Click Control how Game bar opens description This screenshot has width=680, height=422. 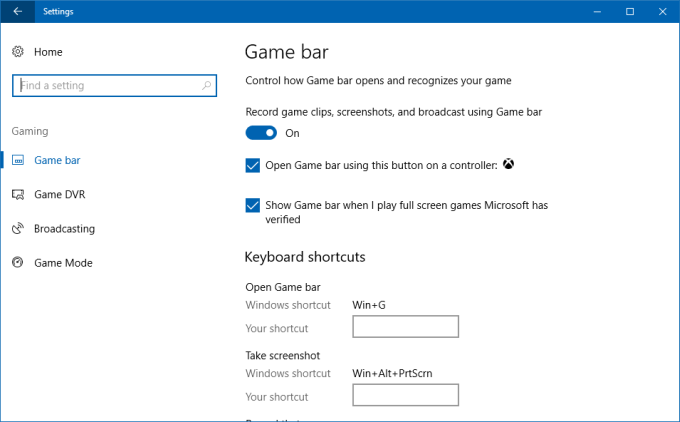click(x=378, y=81)
